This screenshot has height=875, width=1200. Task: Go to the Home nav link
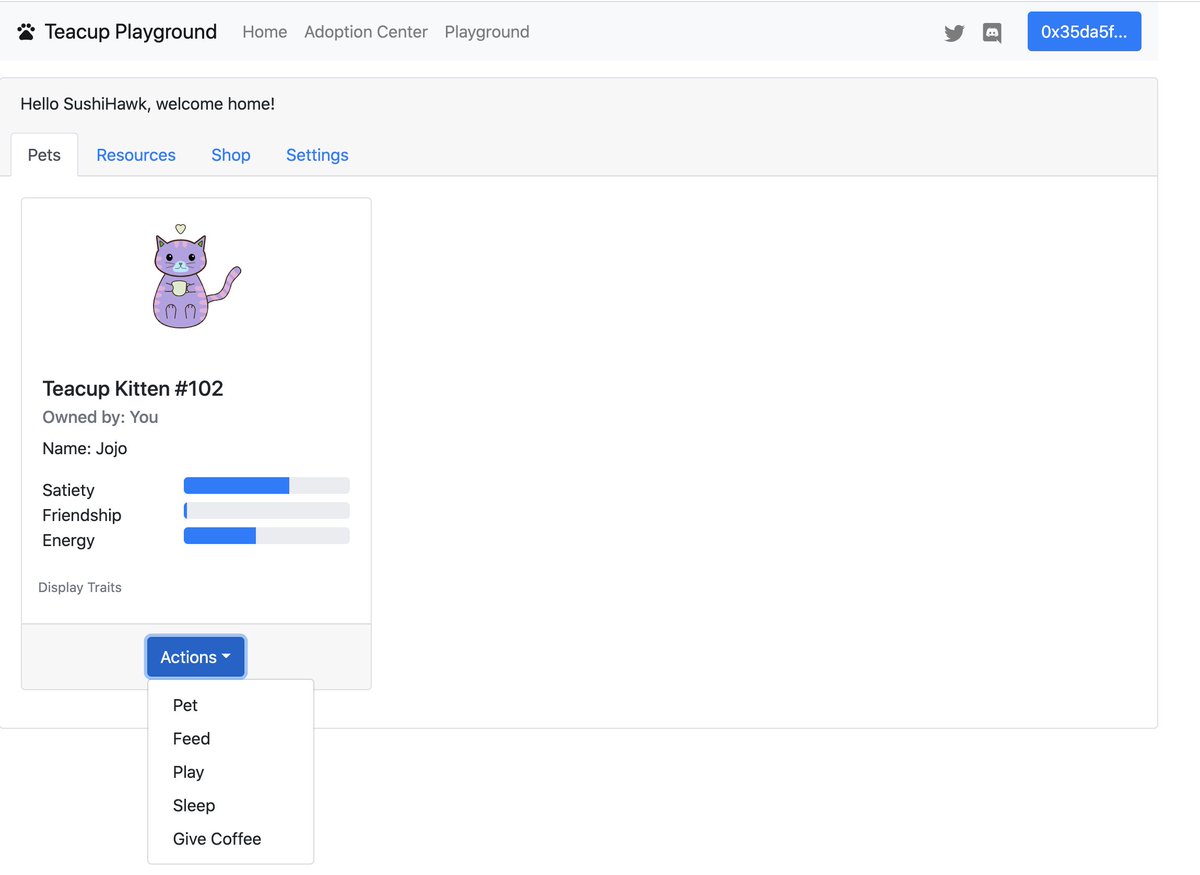265,32
